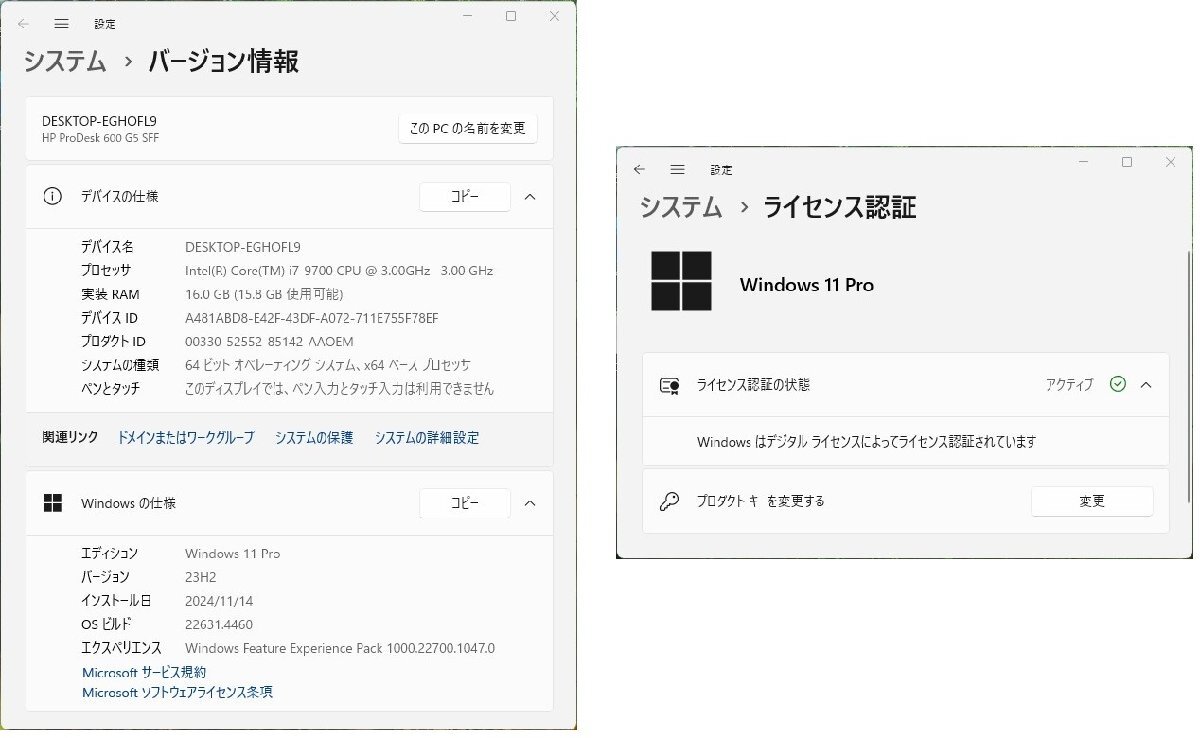Screen dimensions: 1200x738
Task: Collapse the ライセンス認証の状態 section
Action: 1147,384
